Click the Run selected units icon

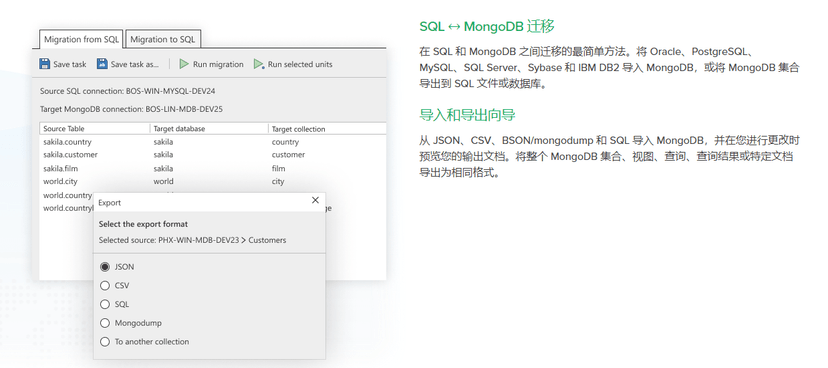[x=259, y=64]
